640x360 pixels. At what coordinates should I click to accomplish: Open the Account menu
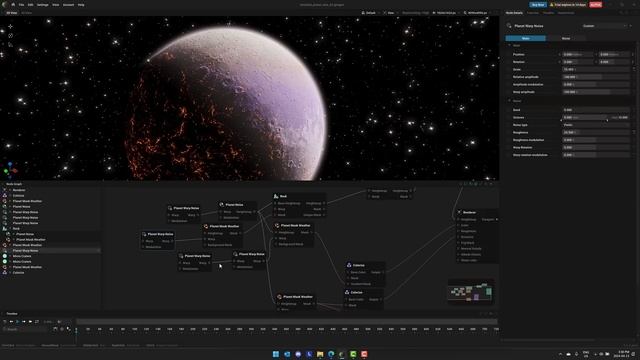pyautogui.click(x=69, y=5)
